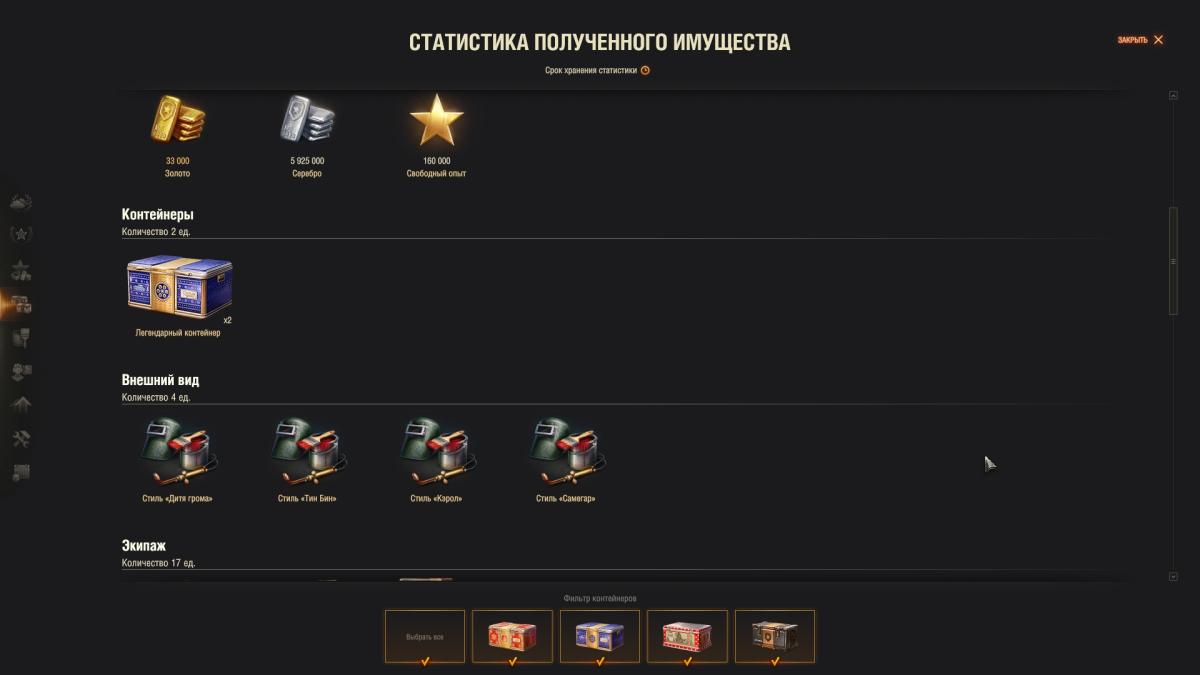Click the silver bars Серебро icon
This screenshot has width=1200, height=675.
pos(307,120)
